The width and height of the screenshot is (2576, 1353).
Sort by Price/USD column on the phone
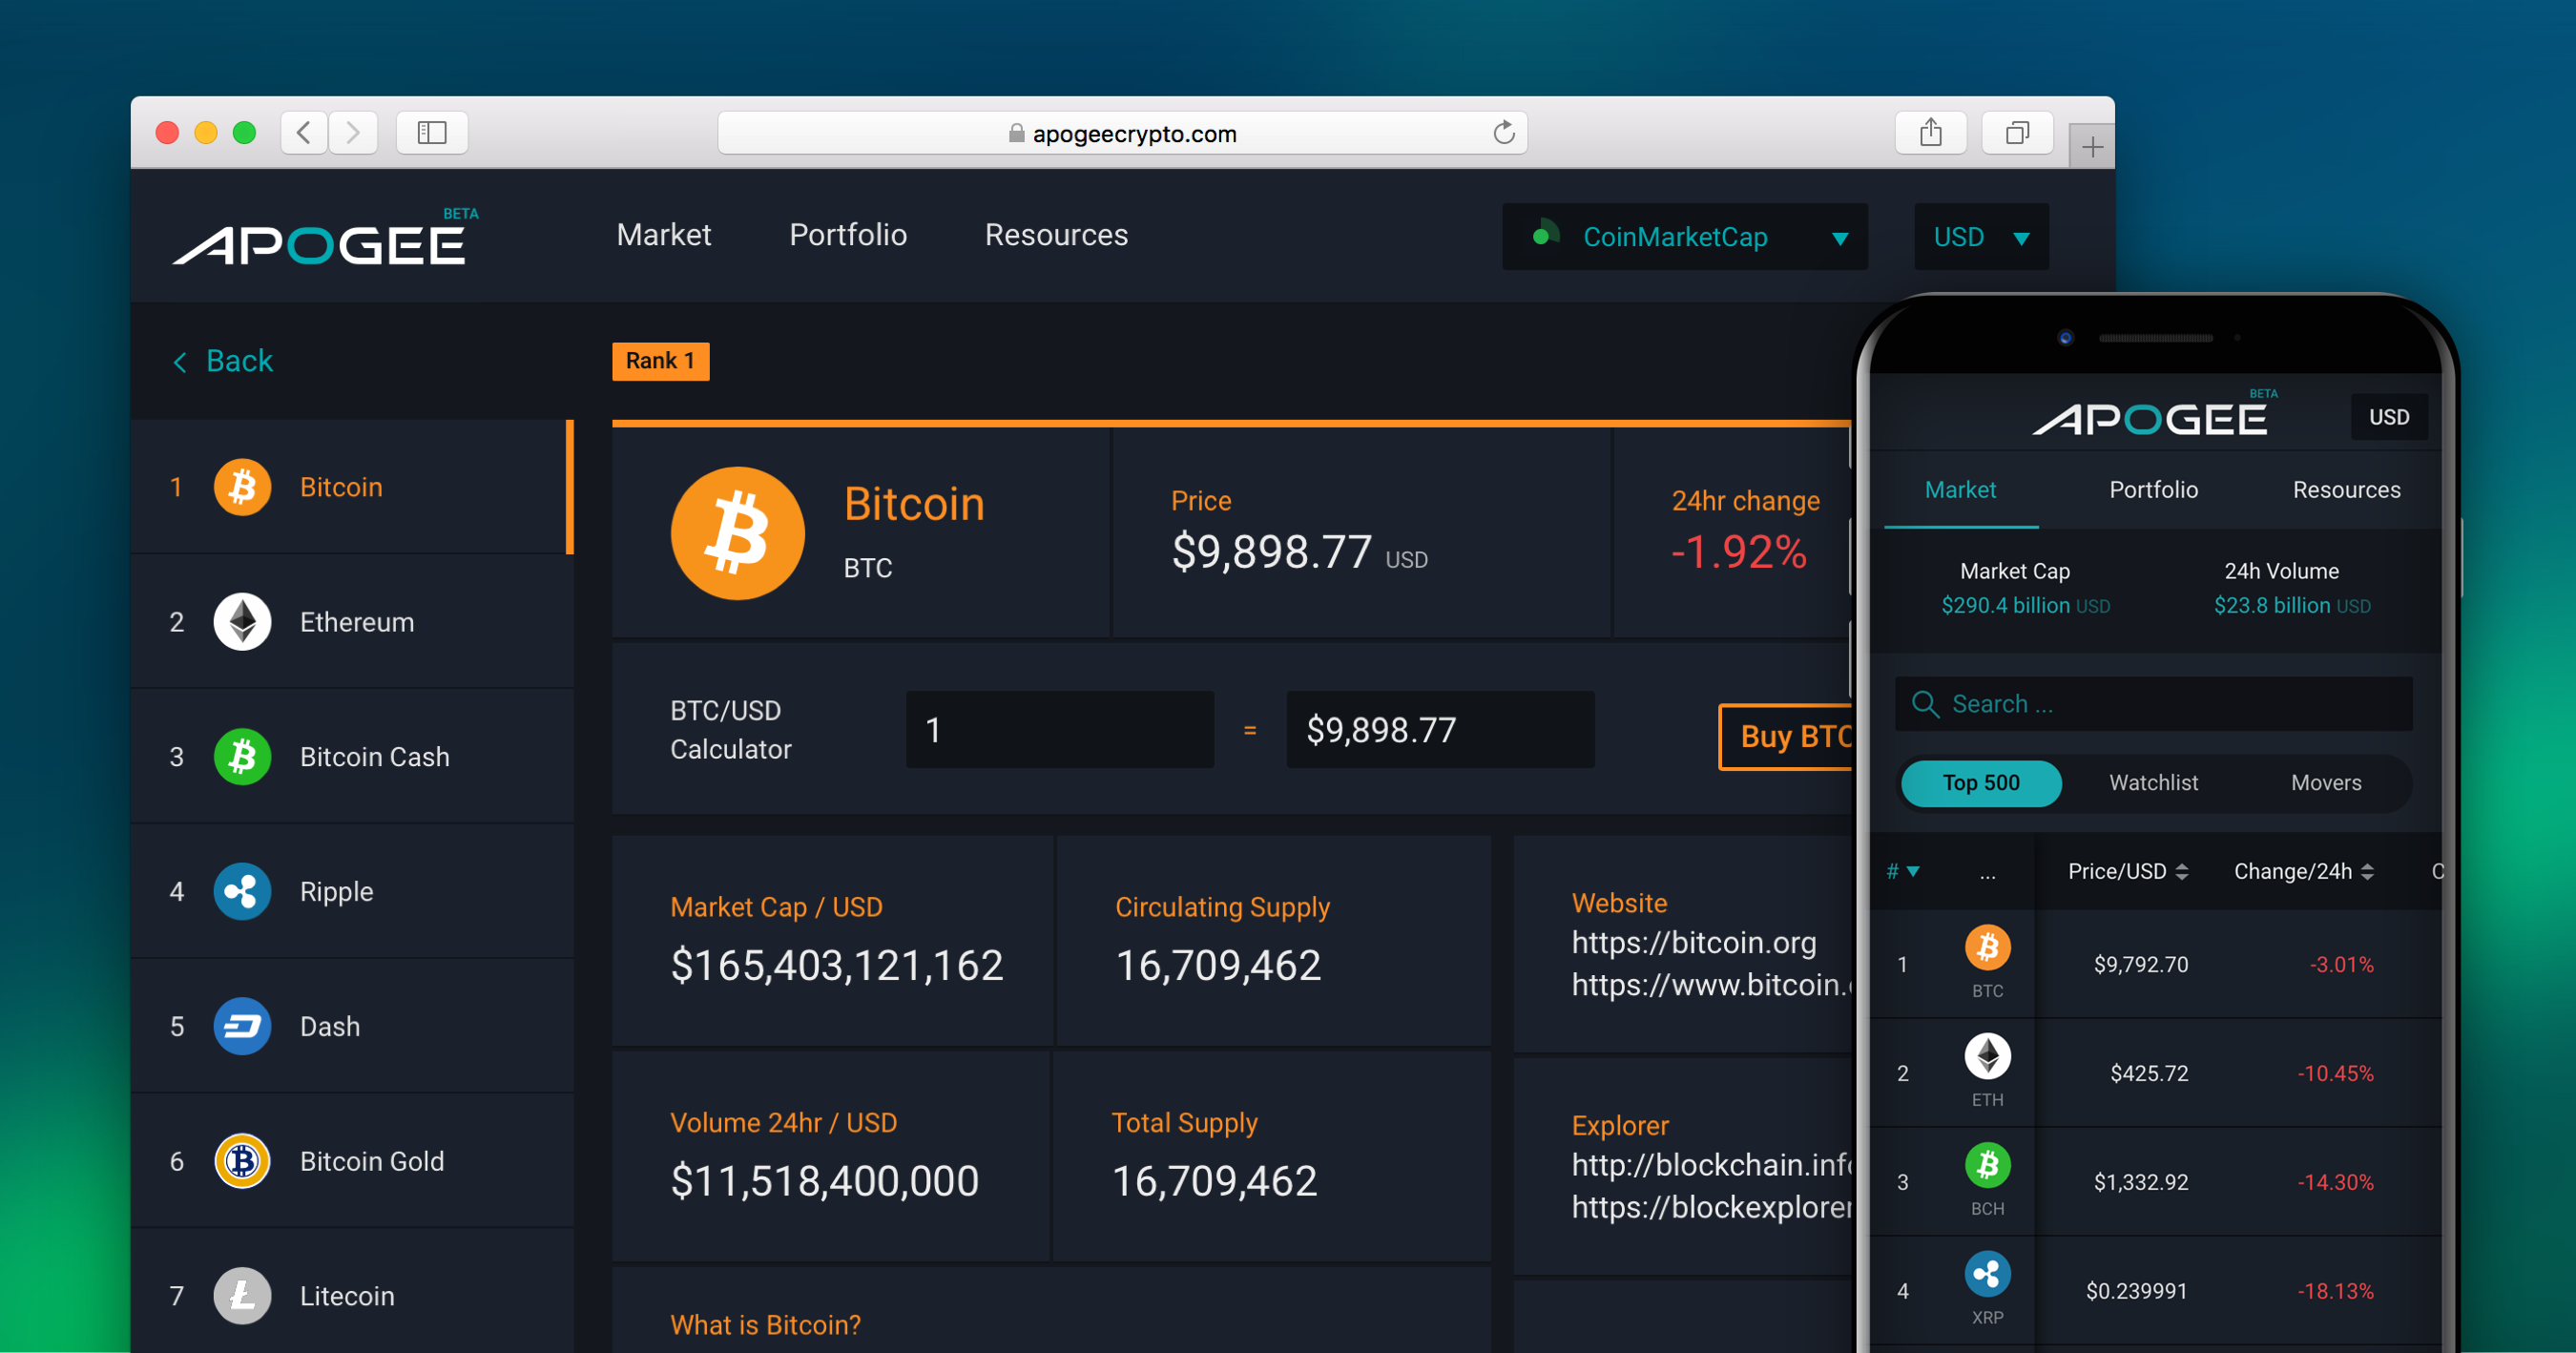point(2128,872)
